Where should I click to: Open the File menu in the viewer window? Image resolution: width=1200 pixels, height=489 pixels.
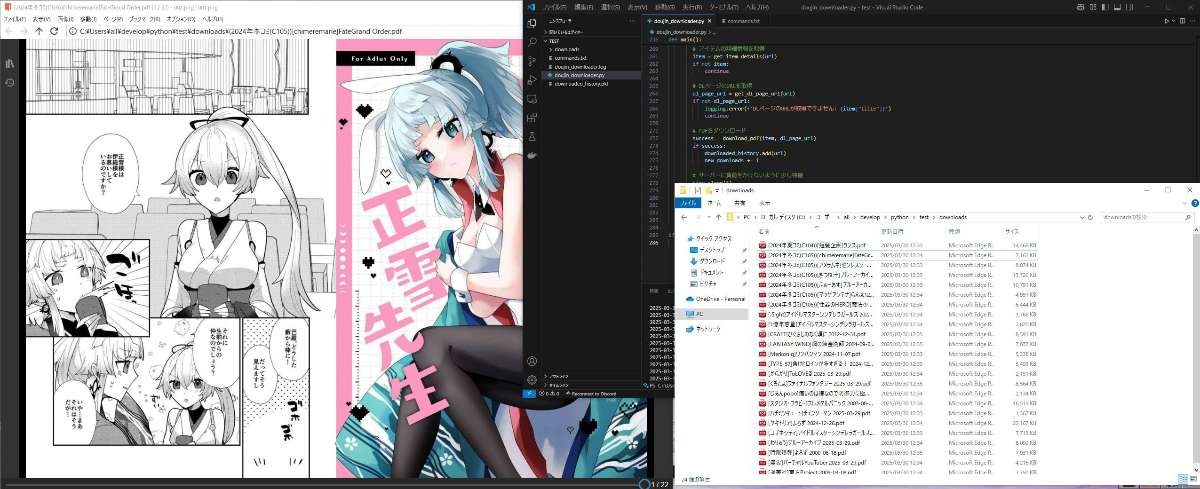coord(14,18)
